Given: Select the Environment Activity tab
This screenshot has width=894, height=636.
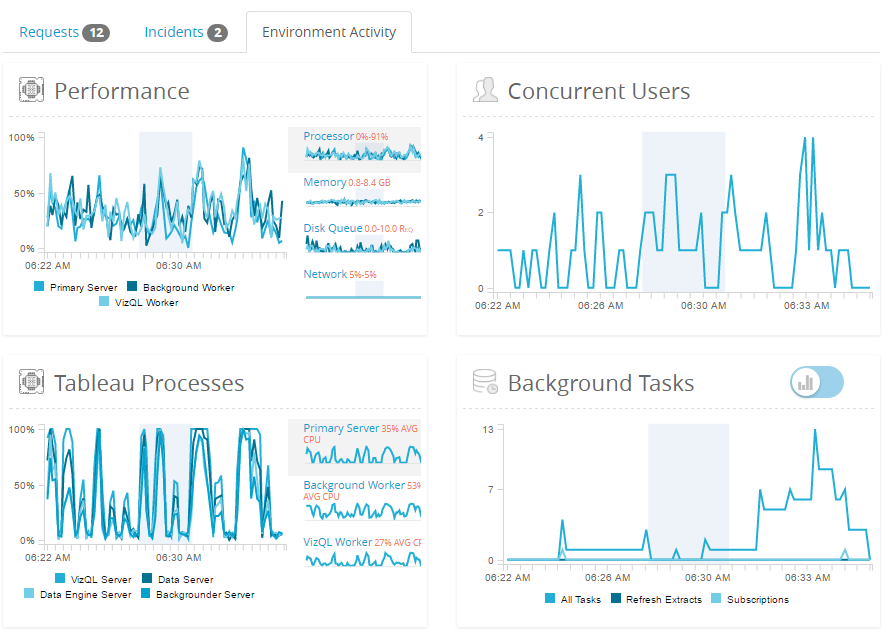Looking at the screenshot, I should coord(329,32).
